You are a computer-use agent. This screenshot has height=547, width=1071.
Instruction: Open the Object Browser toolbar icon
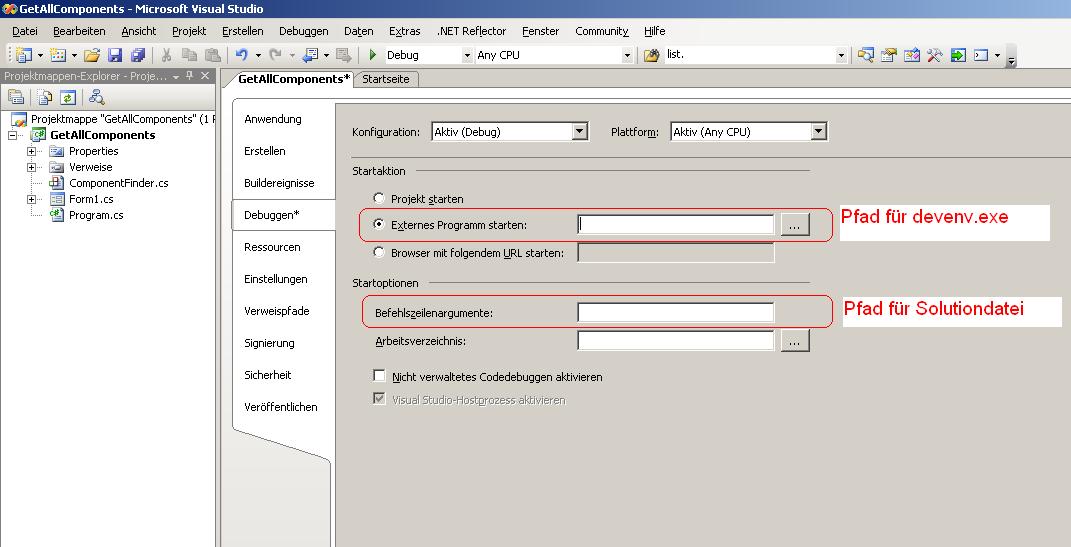coord(912,55)
